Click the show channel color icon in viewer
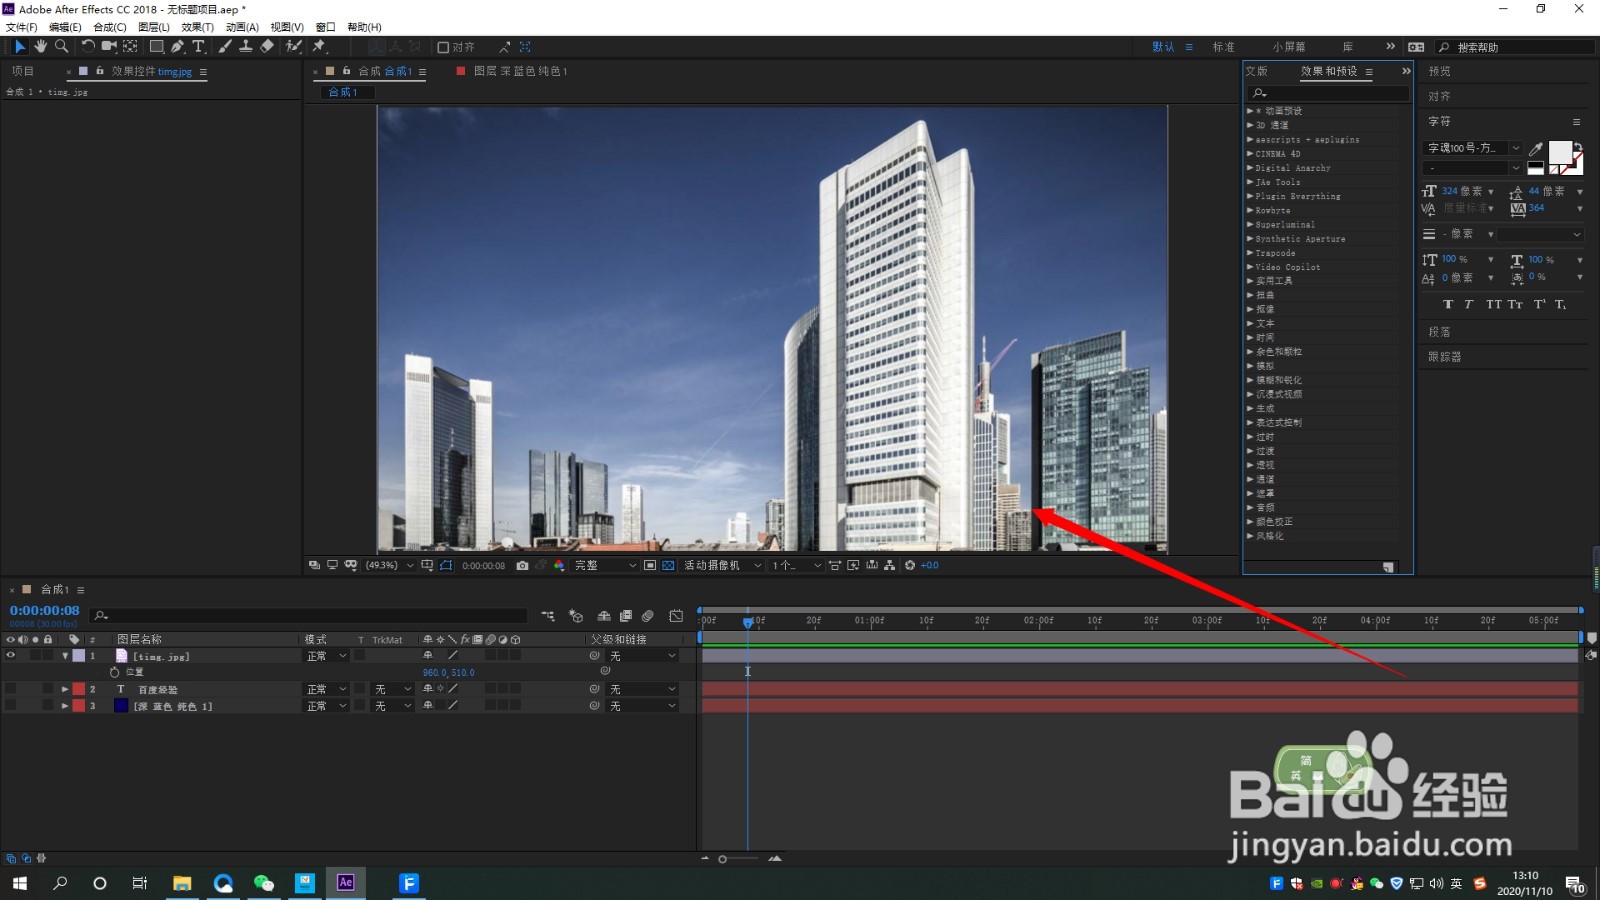This screenshot has width=1600, height=900. [559, 565]
